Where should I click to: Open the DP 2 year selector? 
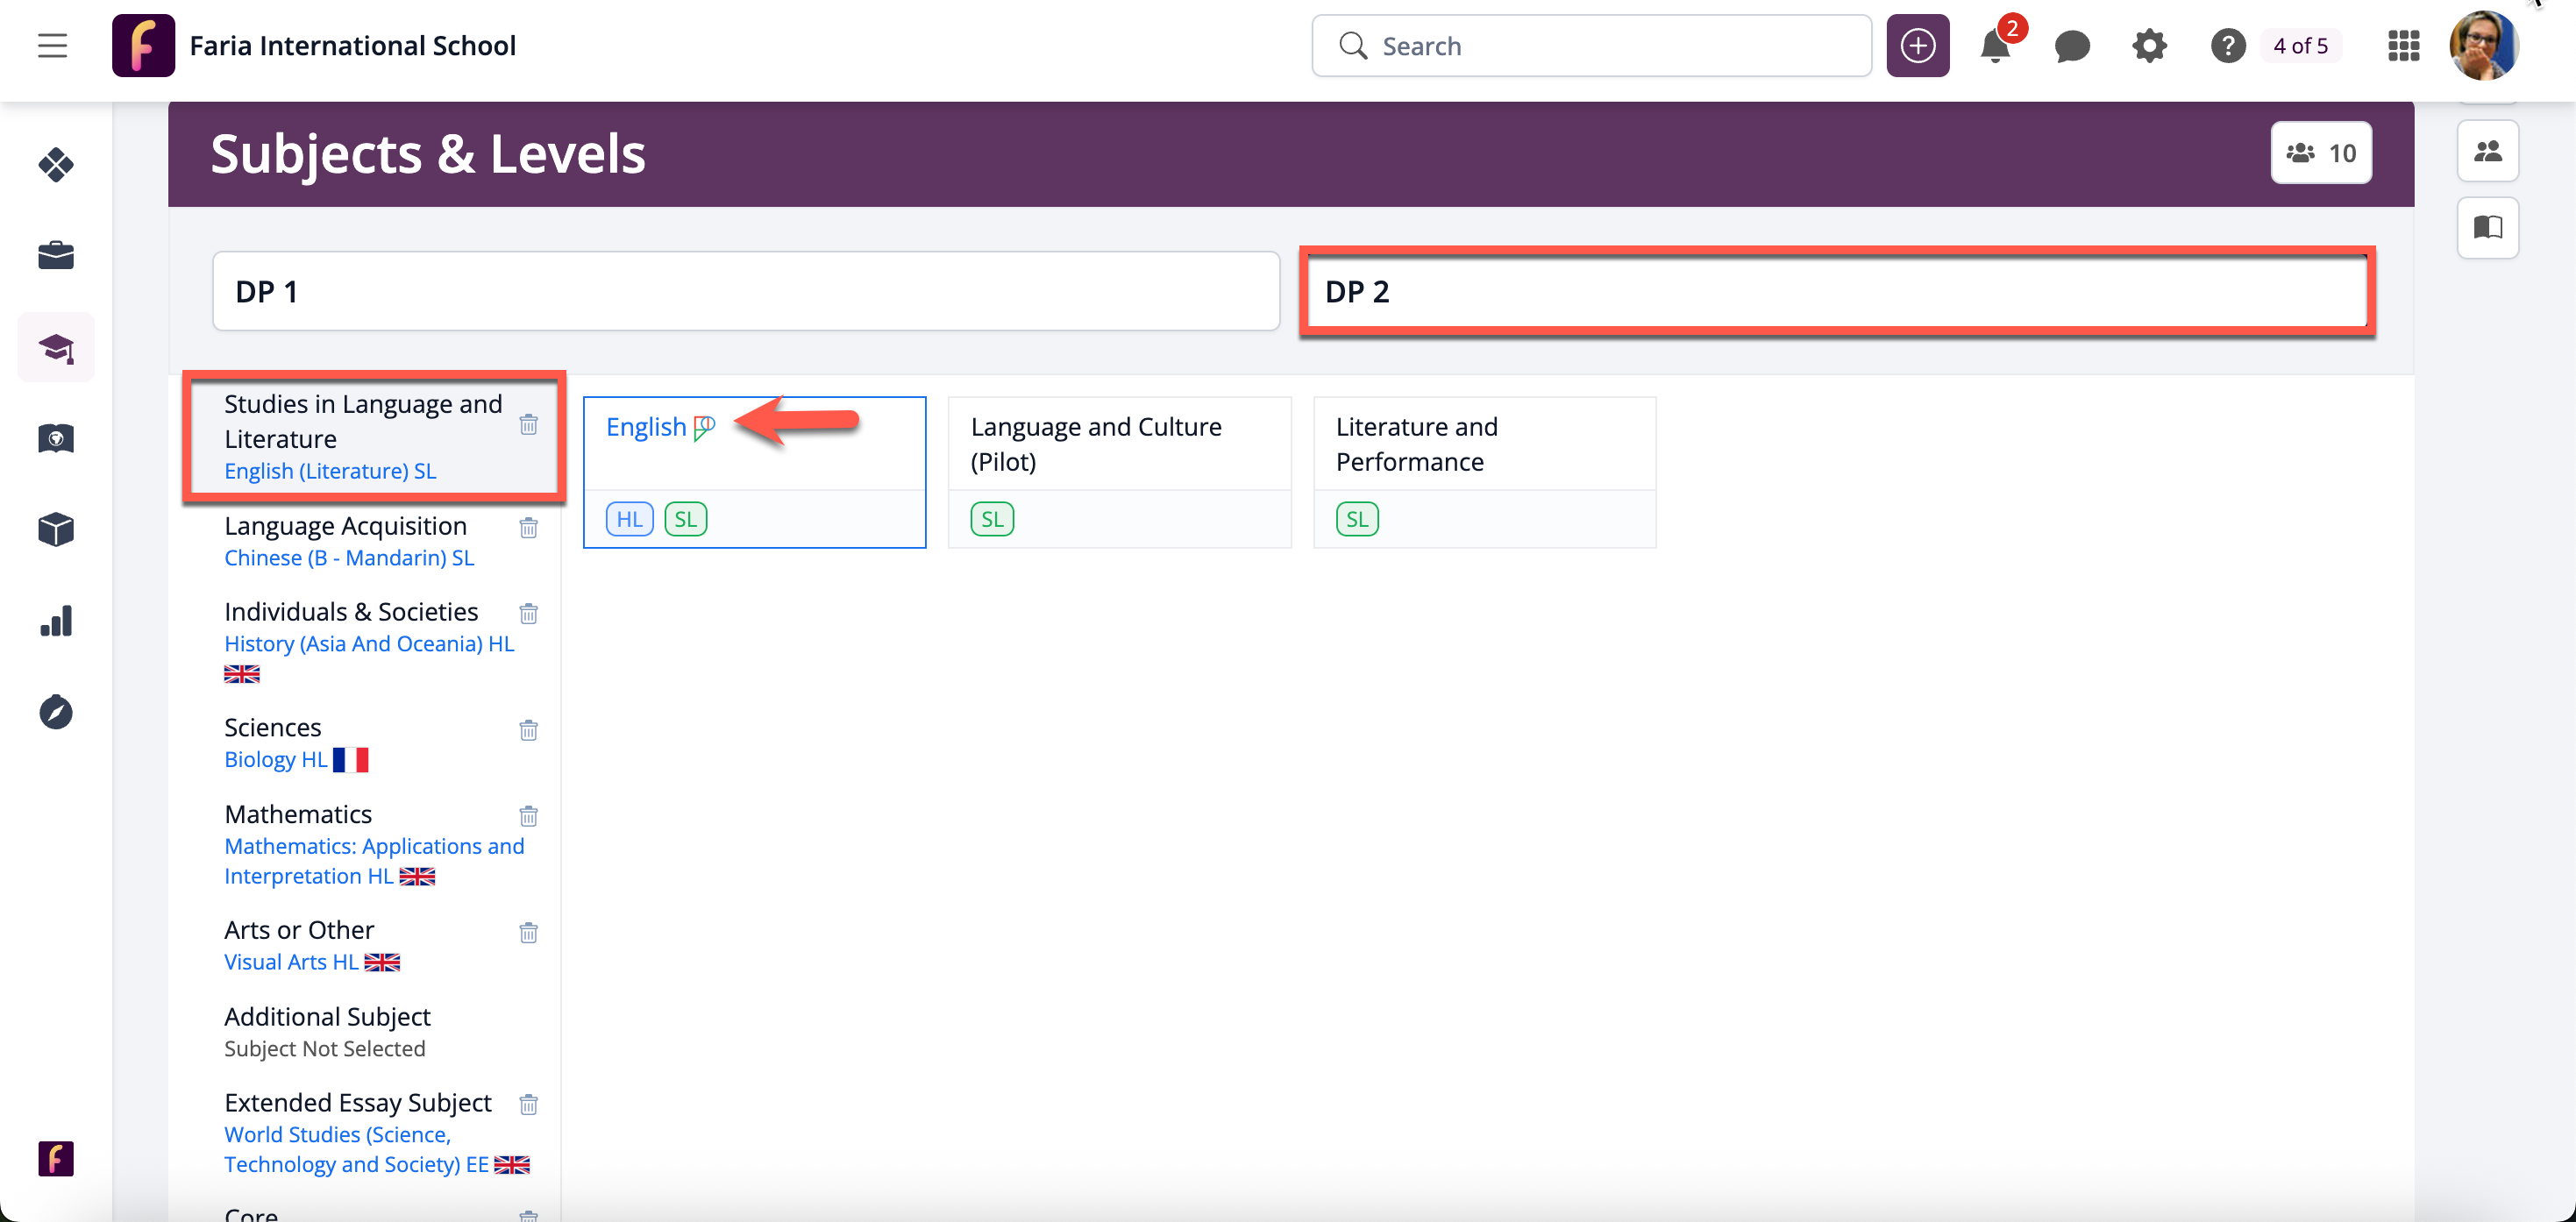1837,291
